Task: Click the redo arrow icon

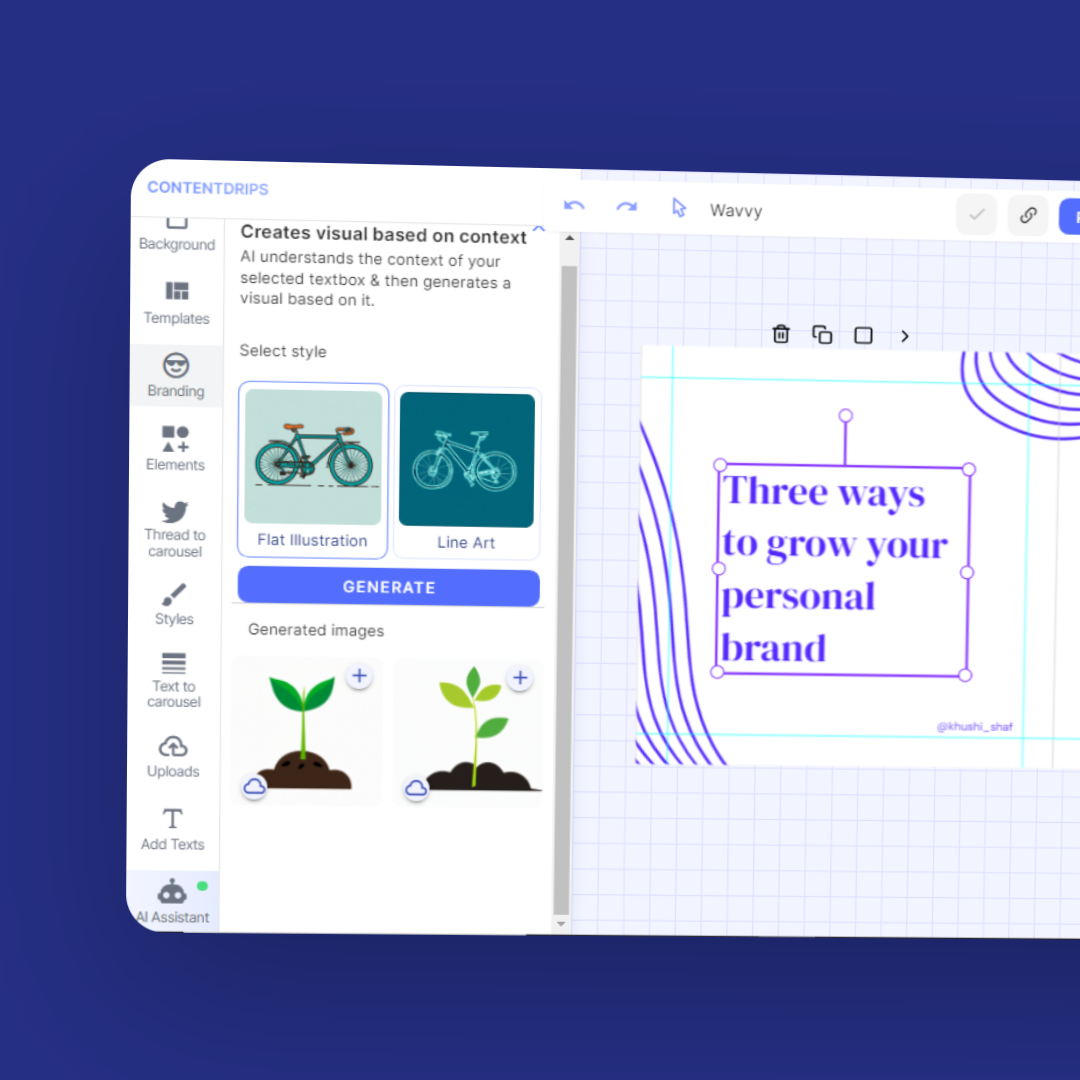Action: 626,207
